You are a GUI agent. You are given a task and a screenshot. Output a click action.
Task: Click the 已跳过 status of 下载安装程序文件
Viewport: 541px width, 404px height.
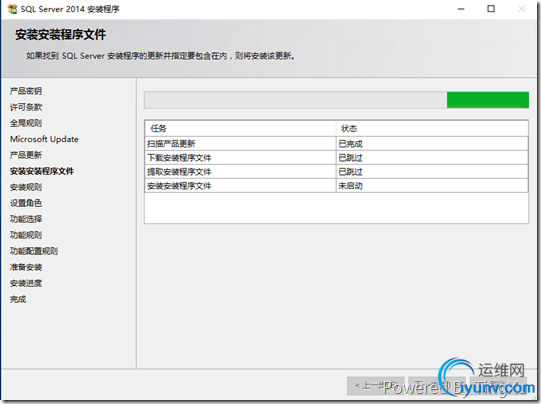432,158
